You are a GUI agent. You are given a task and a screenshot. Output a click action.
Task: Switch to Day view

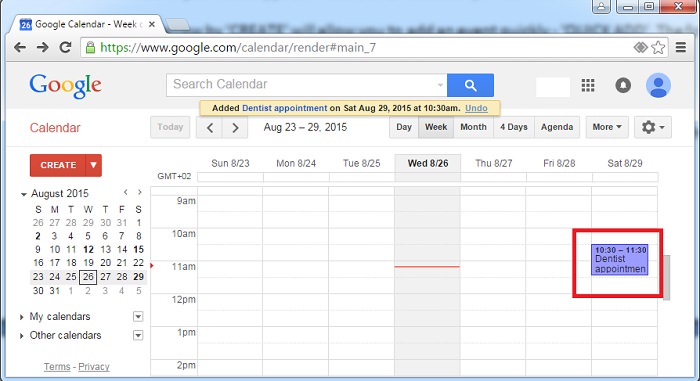404,127
